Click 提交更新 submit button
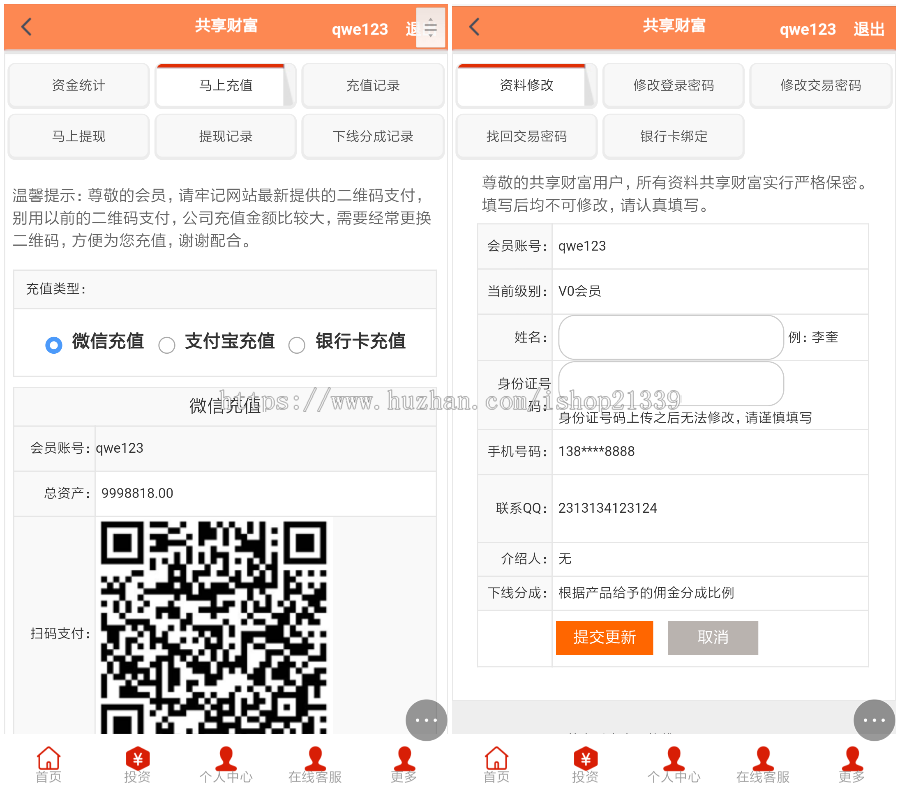The height and width of the screenshot is (797, 900). (604, 637)
